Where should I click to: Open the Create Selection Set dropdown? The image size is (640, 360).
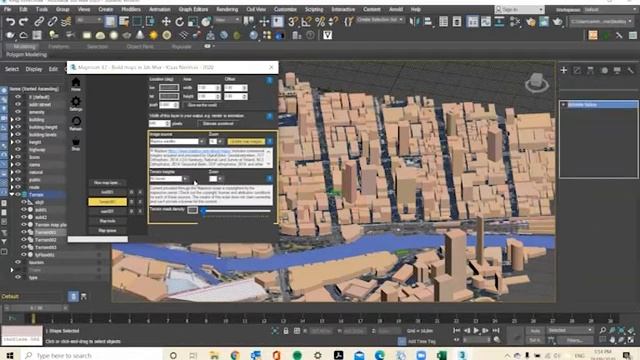(380, 20)
